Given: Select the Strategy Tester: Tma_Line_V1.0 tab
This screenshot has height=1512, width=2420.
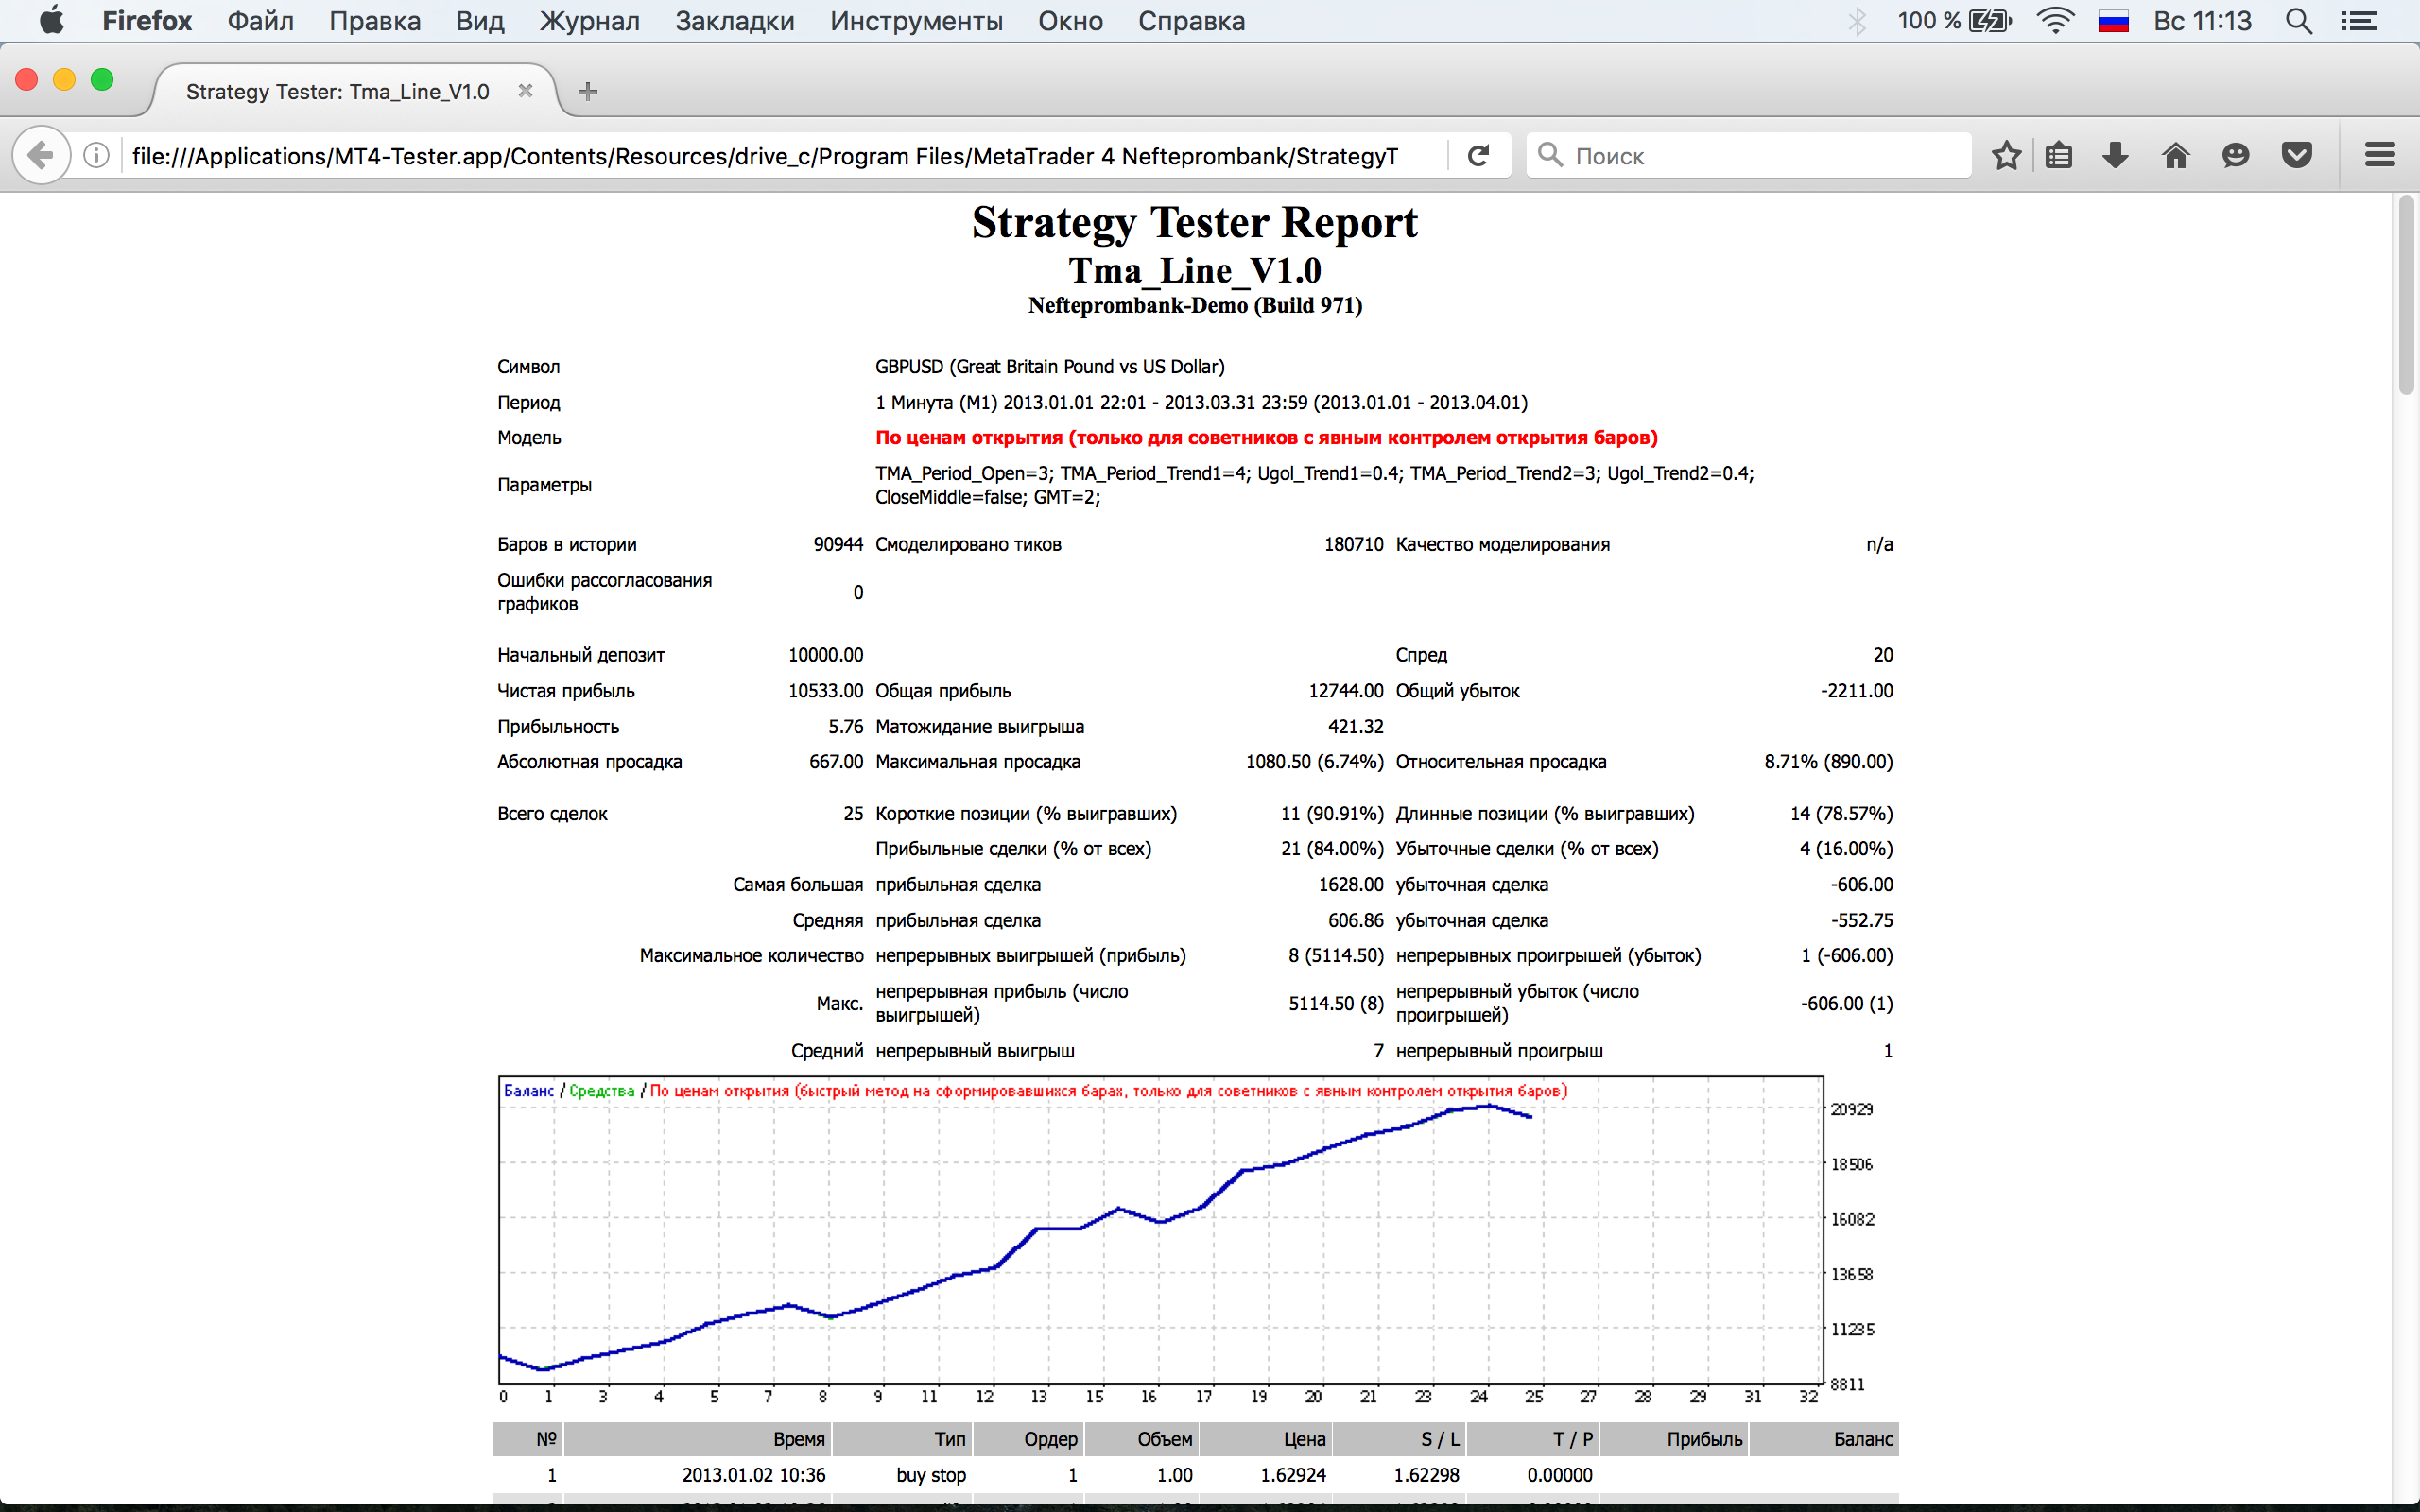Looking at the screenshot, I should [338, 92].
